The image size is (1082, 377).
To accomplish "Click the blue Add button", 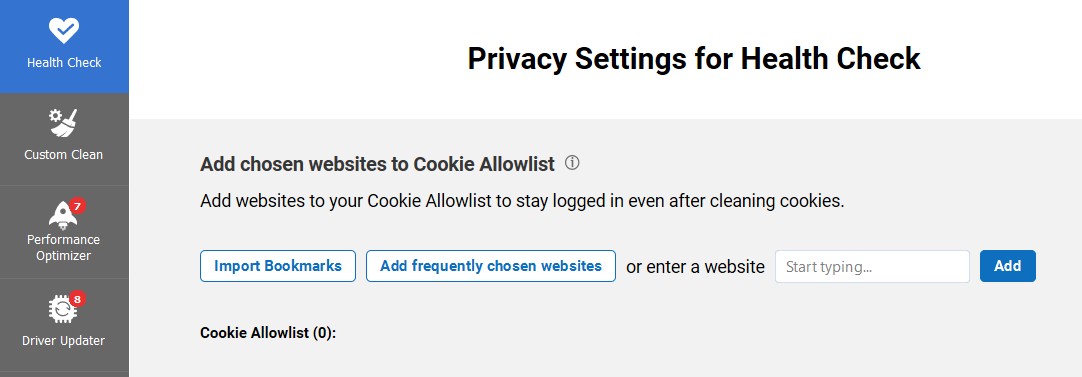I will coord(1007,266).
